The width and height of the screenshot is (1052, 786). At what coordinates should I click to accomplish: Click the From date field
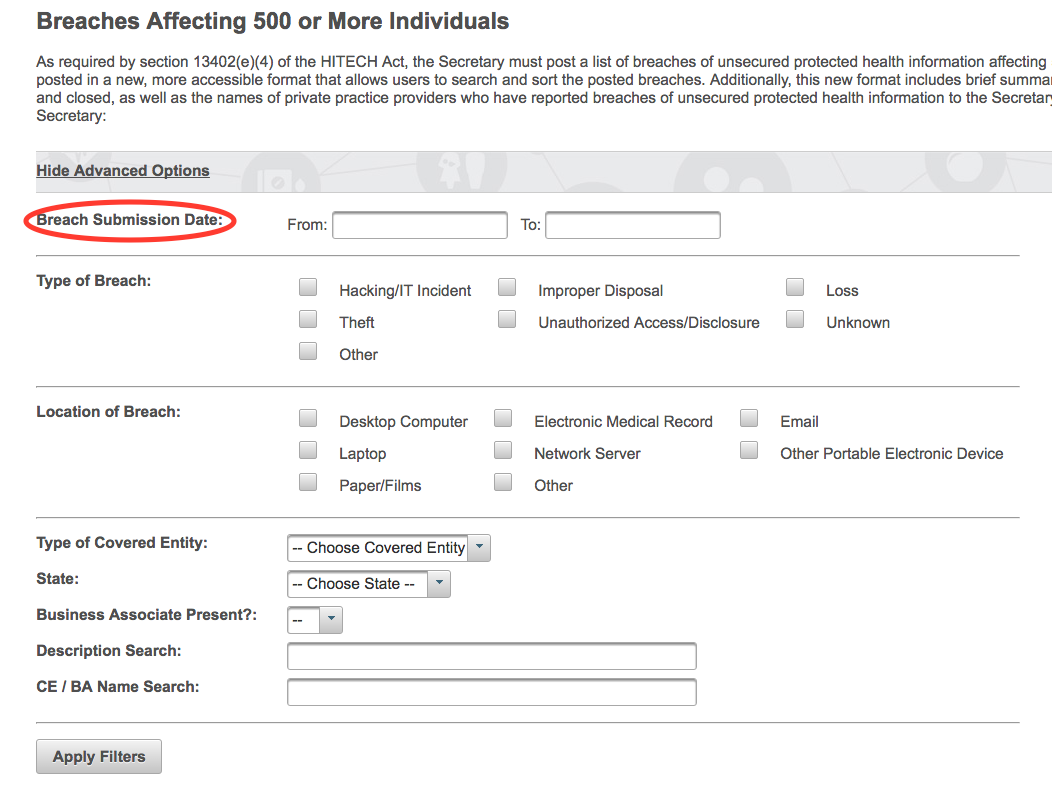[419, 224]
